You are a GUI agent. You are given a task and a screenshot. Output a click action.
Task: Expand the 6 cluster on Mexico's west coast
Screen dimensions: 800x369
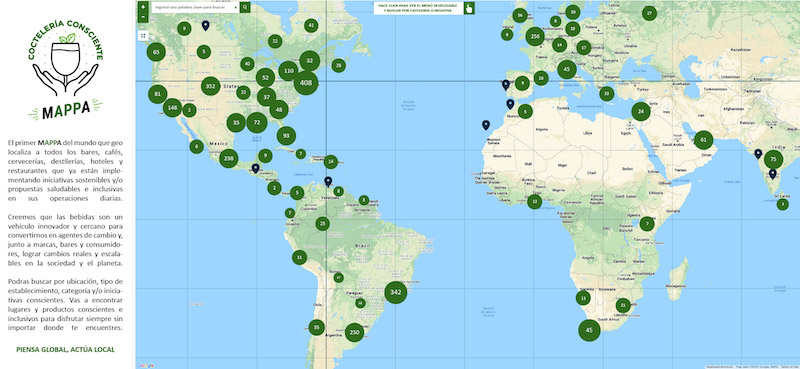point(196,146)
